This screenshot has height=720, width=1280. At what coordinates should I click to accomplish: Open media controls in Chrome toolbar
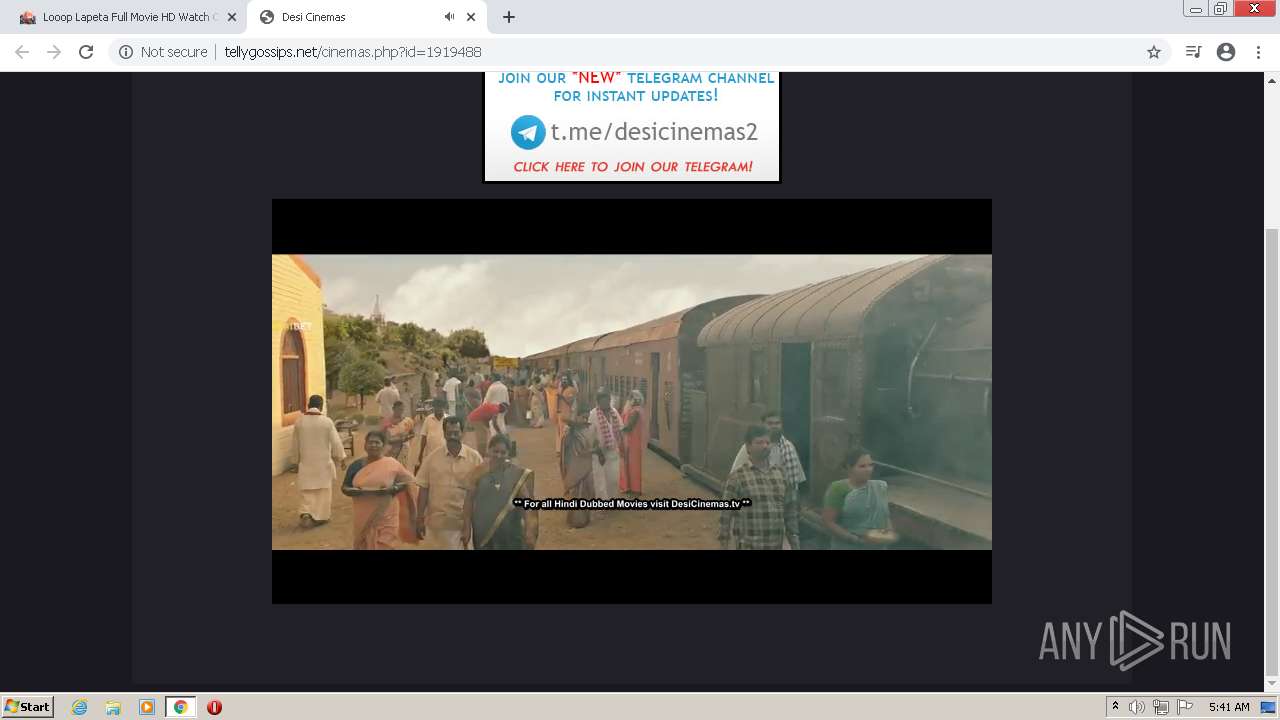point(1193,52)
